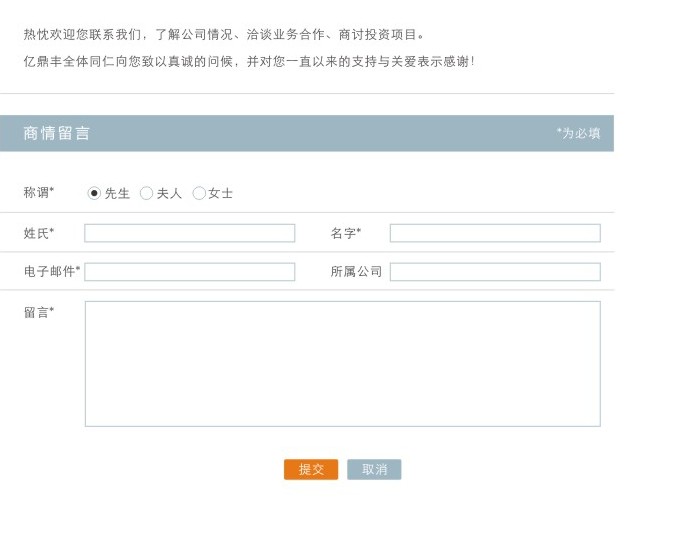Click the *为必填 required note
Viewport: 685px width, 550px height.
click(x=578, y=133)
